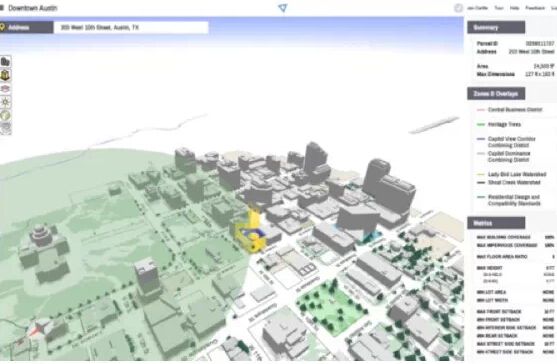Collapse the Metrics section header
Screen dimensions: 557x364
496,223
